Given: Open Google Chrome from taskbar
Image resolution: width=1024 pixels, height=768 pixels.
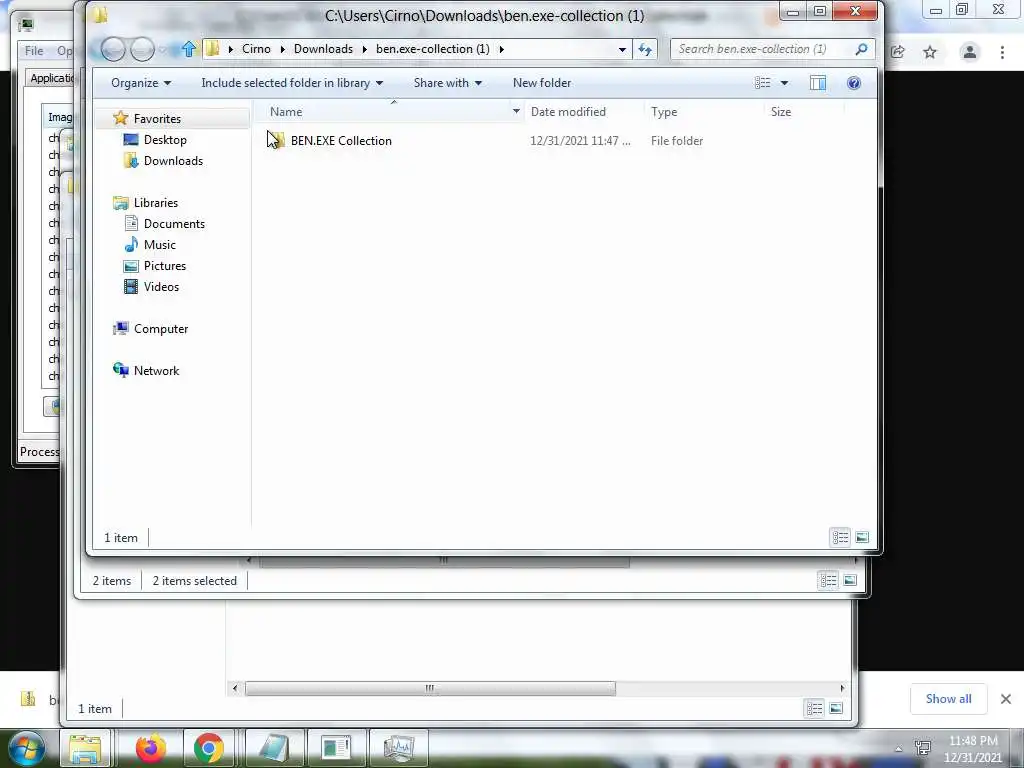Looking at the screenshot, I should click(x=208, y=748).
